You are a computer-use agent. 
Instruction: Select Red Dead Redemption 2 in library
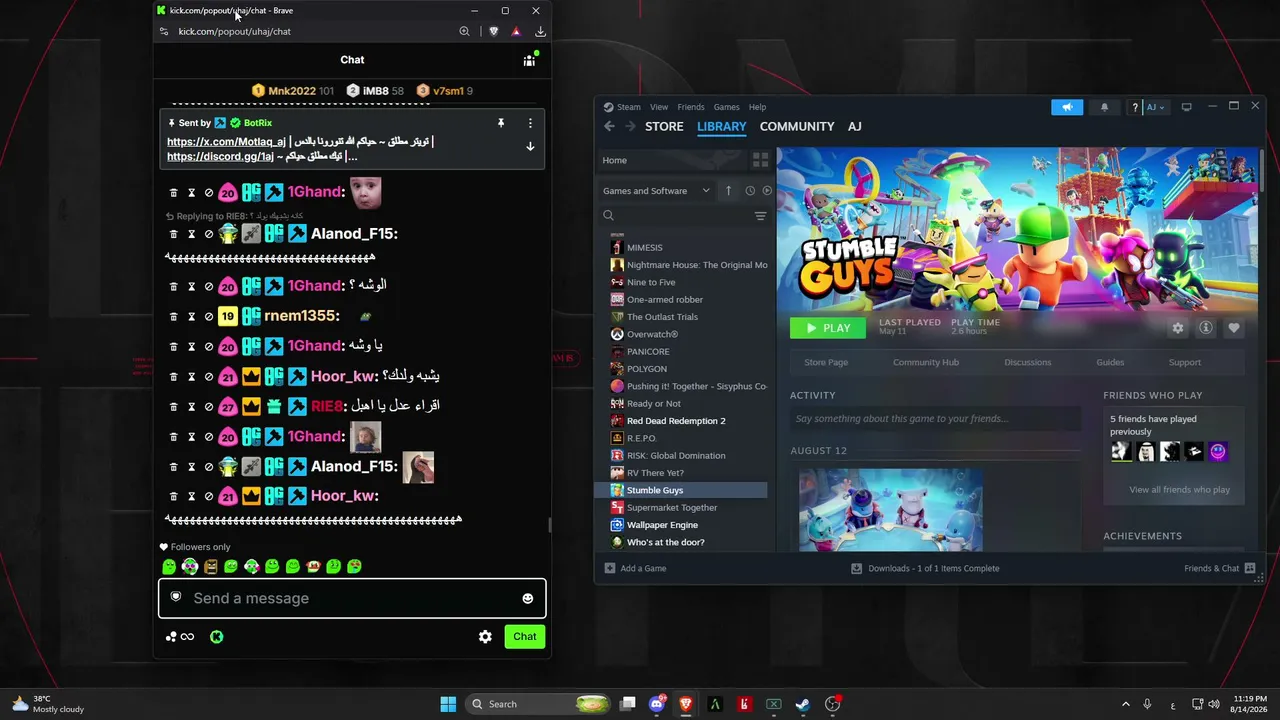(x=676, y=421)
